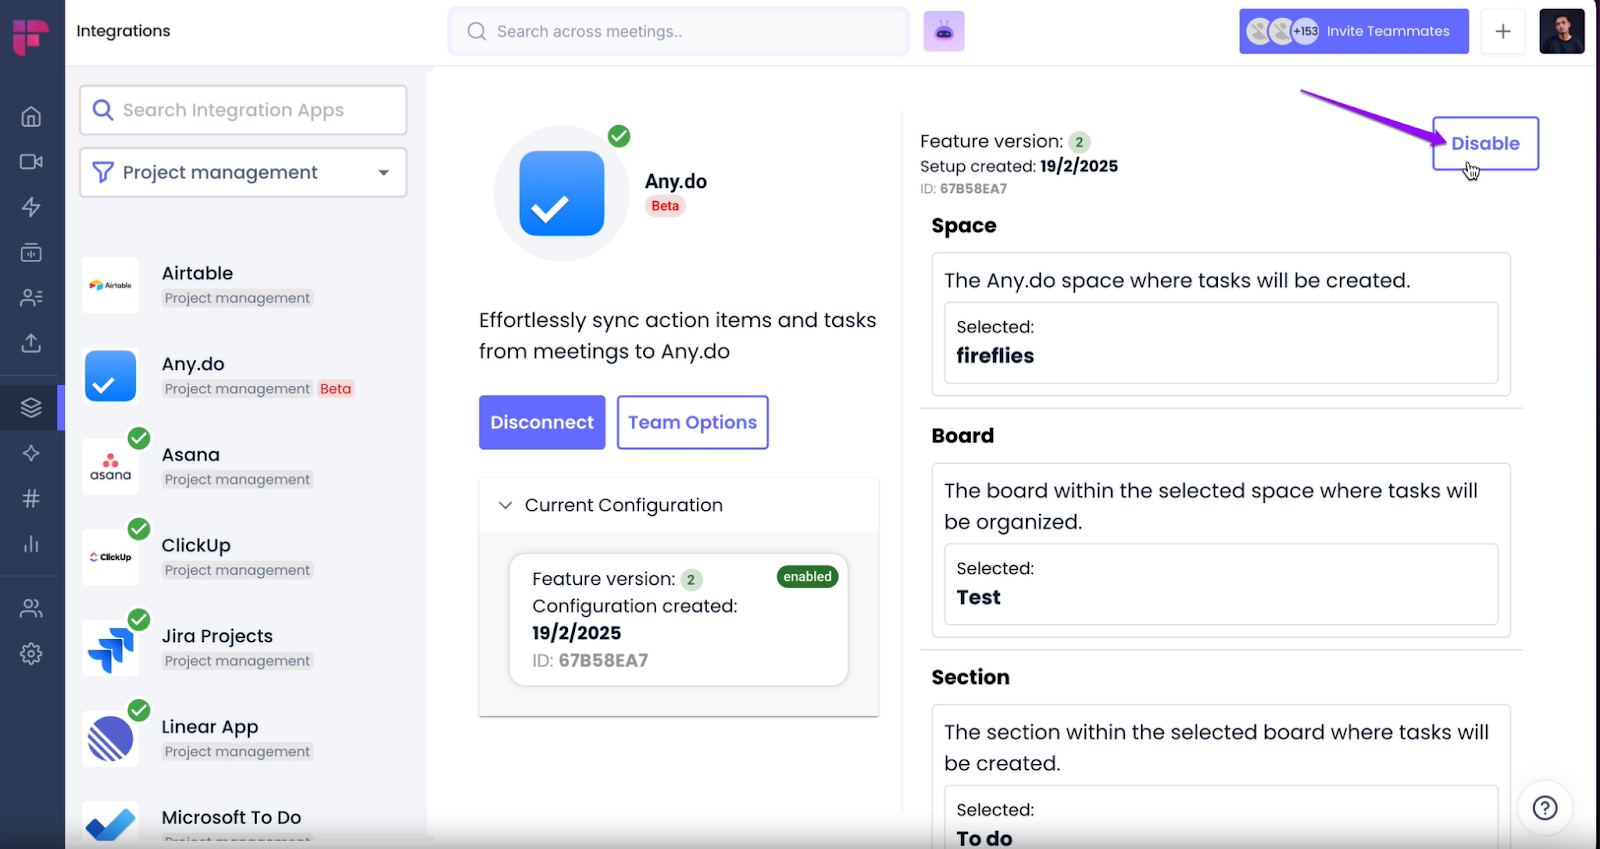Click the ClickUp logo icon
Image resolution: width=1600 pixels, height=849 pixels.
pos(110,557)
